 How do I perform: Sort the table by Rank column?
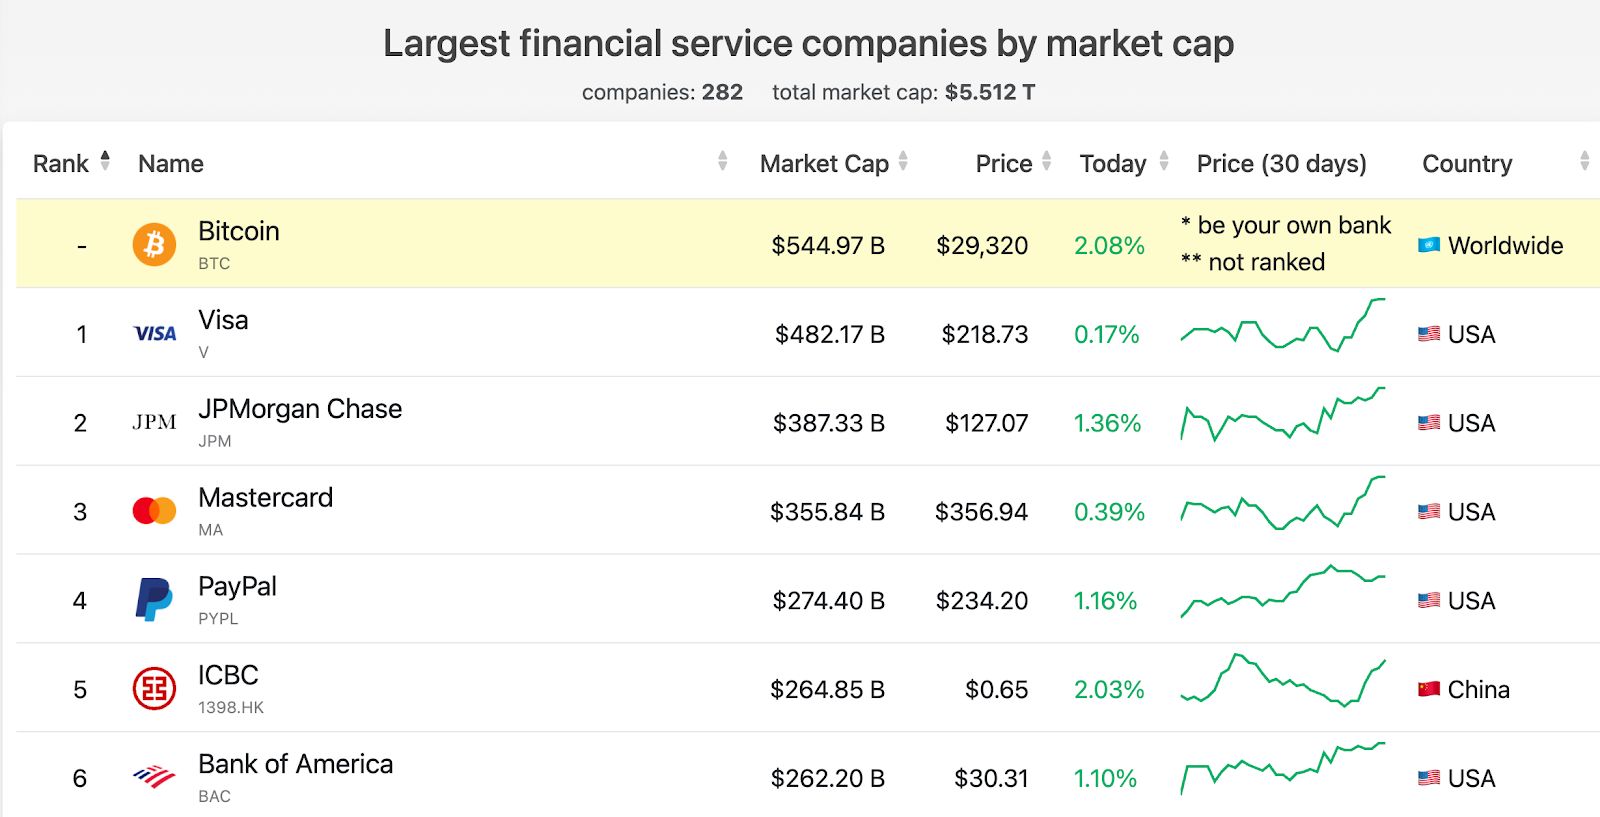point(105,161)
